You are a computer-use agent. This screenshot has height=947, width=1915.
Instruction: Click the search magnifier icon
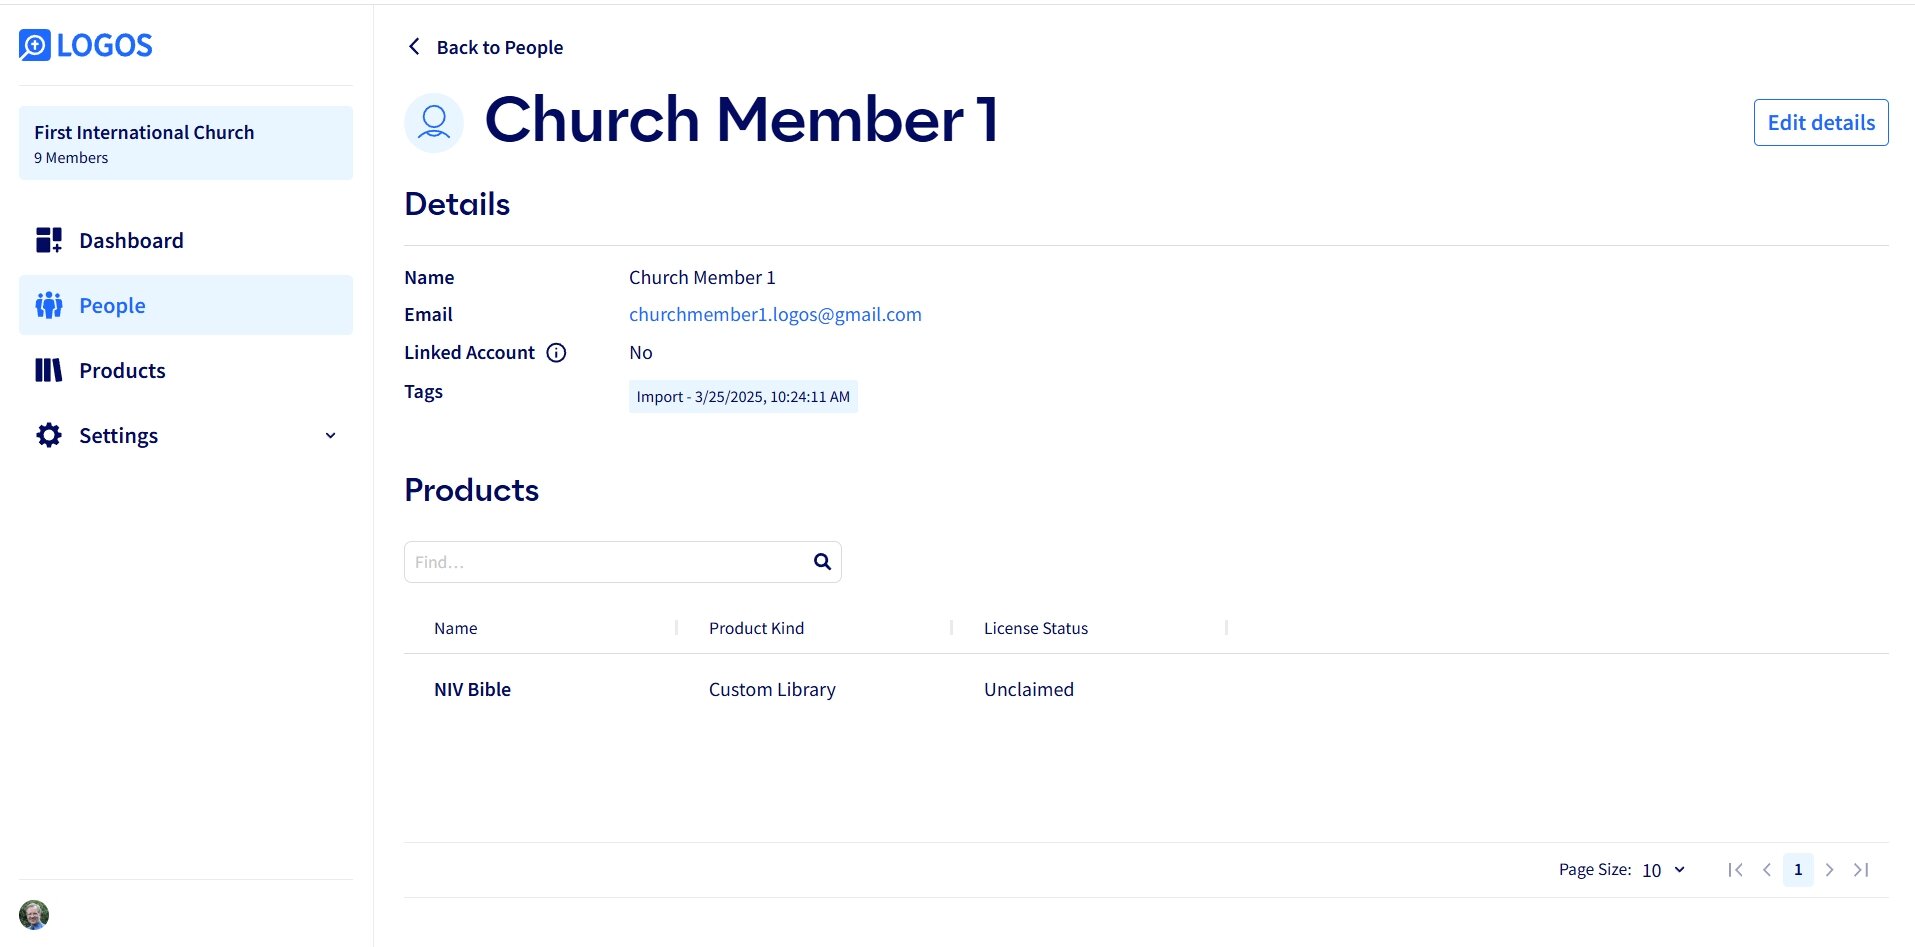[x=822, y=562]
